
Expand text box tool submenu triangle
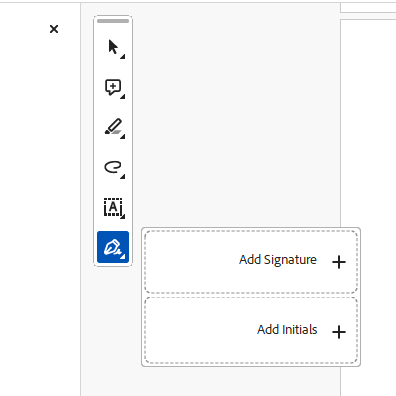click(x=123, y=217)
